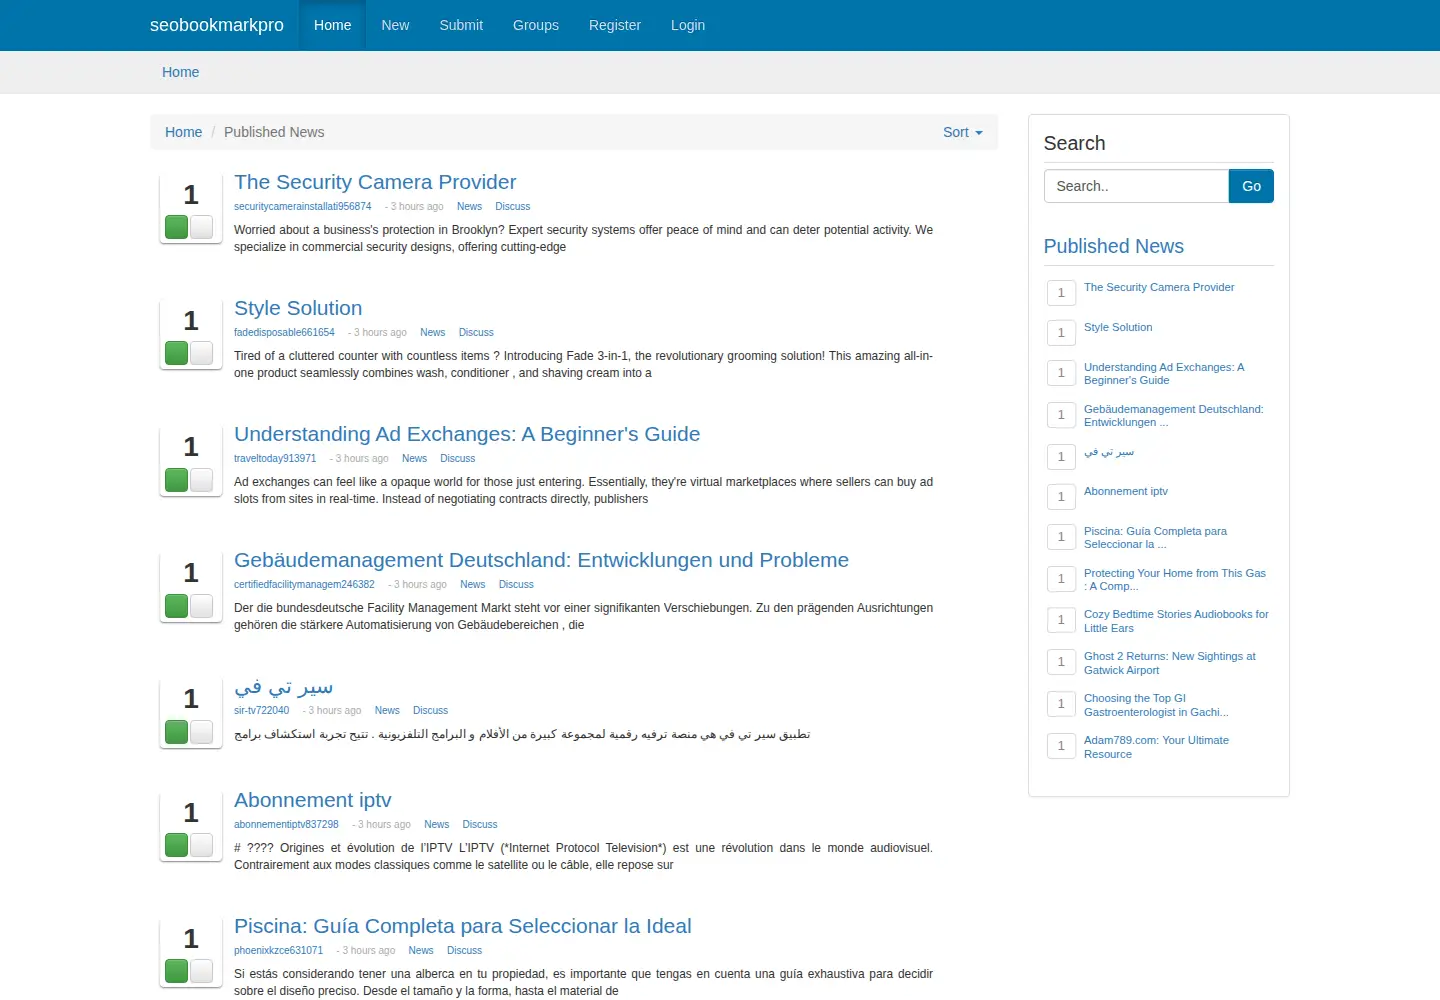Downvote The Security Camera Provider with grey button

click(x=201, y=227)
